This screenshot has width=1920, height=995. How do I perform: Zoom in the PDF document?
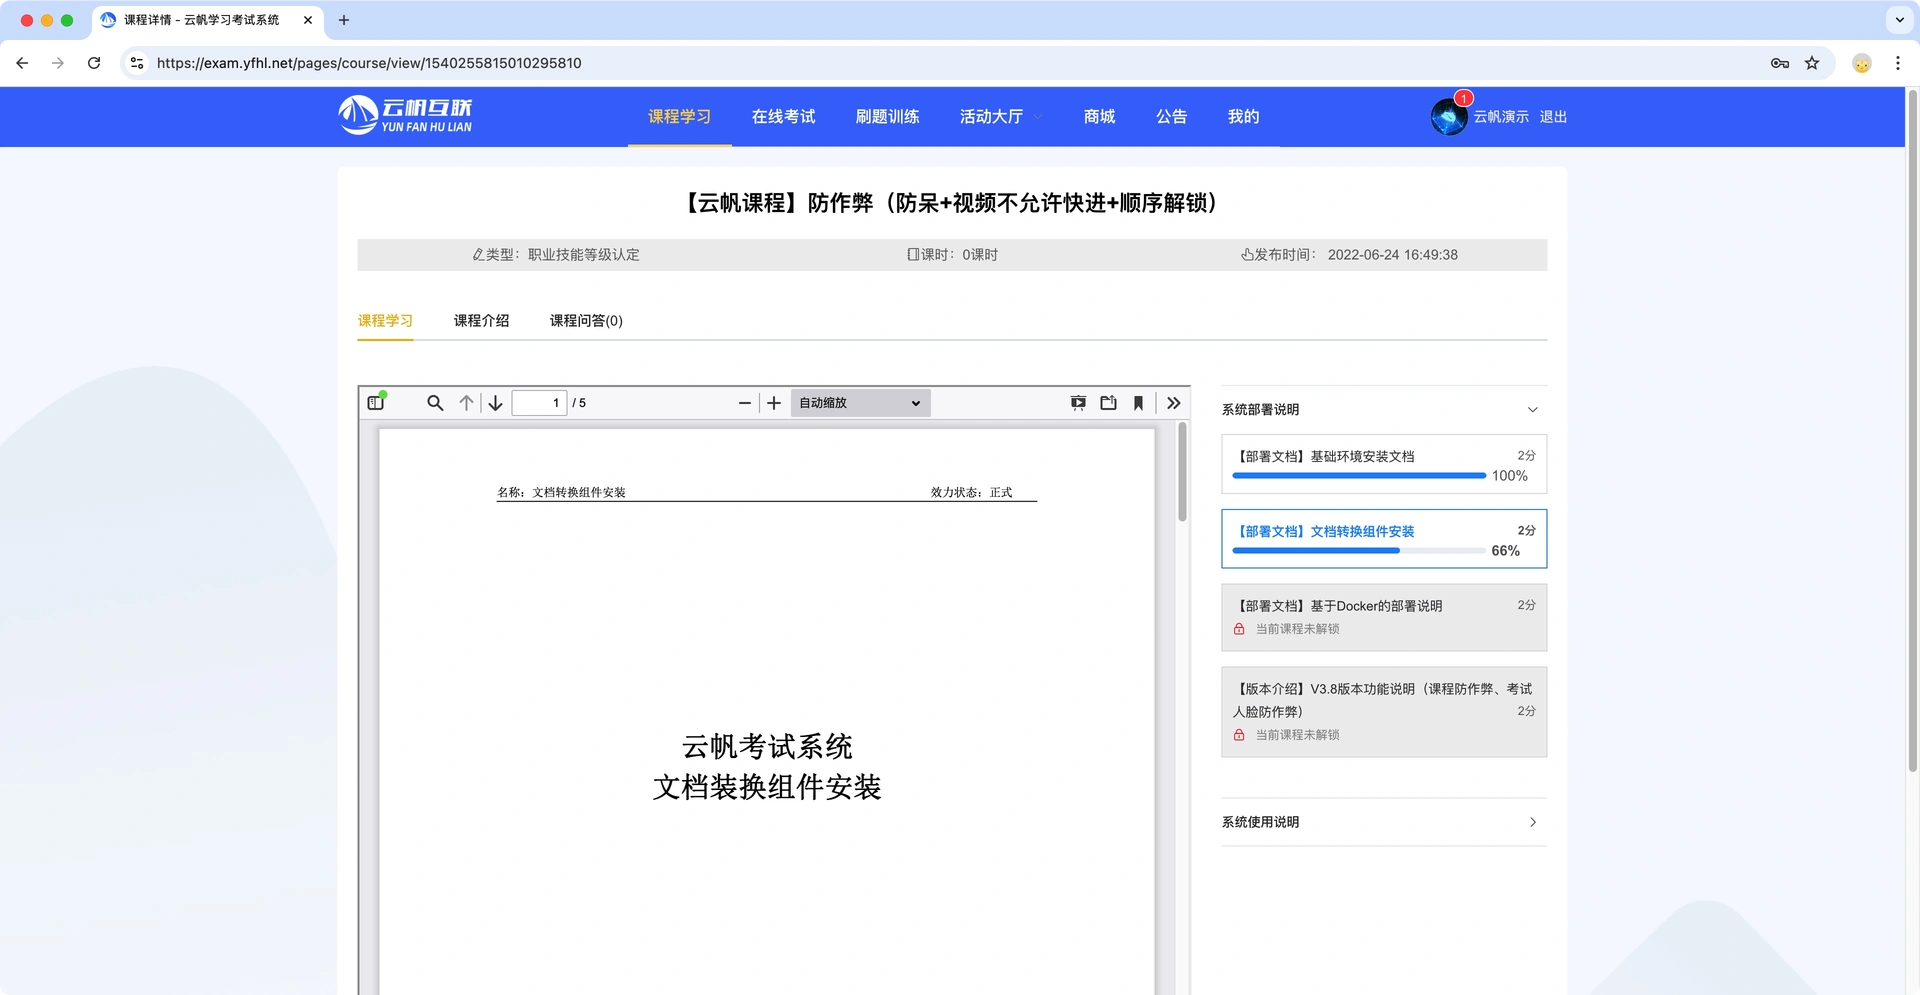point(774,403)
